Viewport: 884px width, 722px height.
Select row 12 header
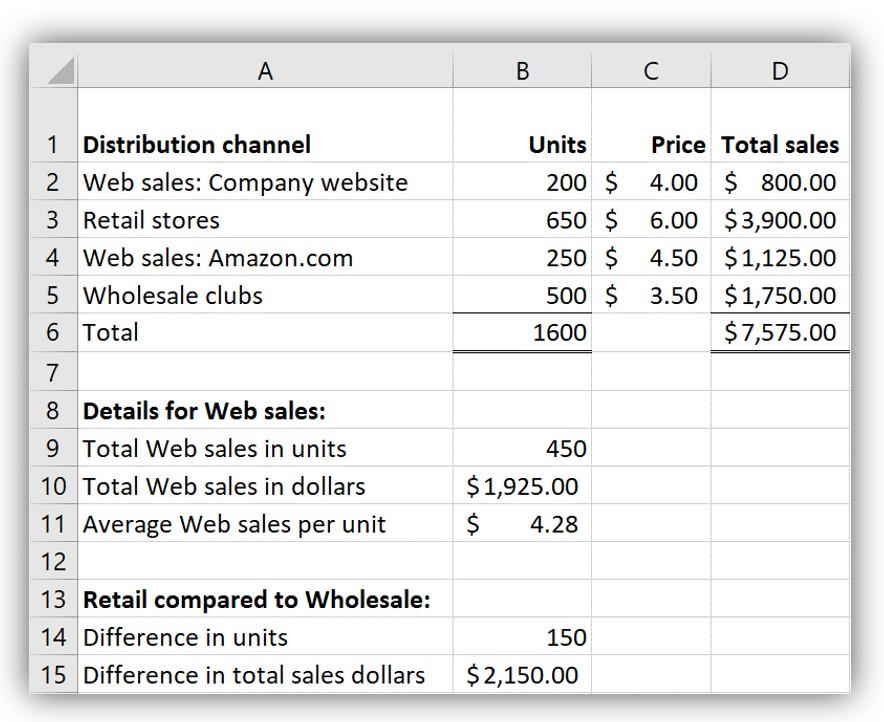[53, 561]
